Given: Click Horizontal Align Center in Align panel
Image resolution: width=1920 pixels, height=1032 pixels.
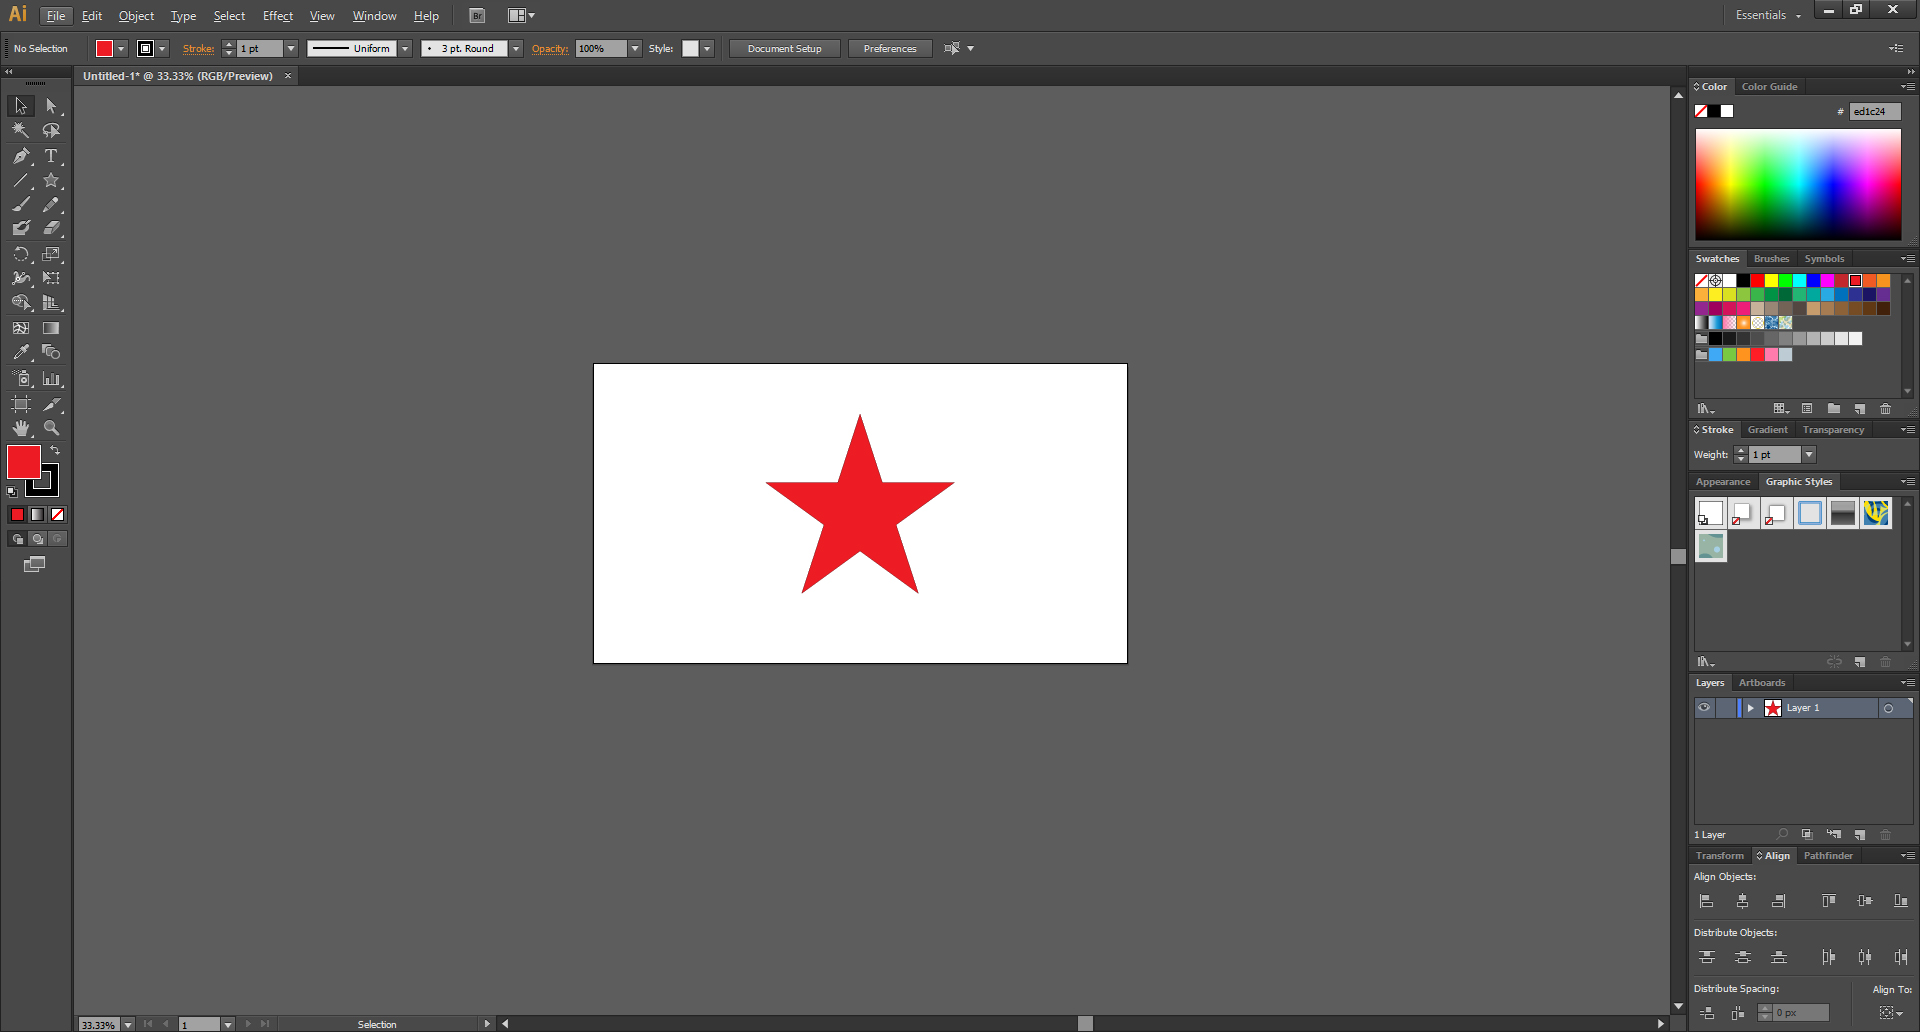Looking at the screenshot, I should pos(1742,901).
